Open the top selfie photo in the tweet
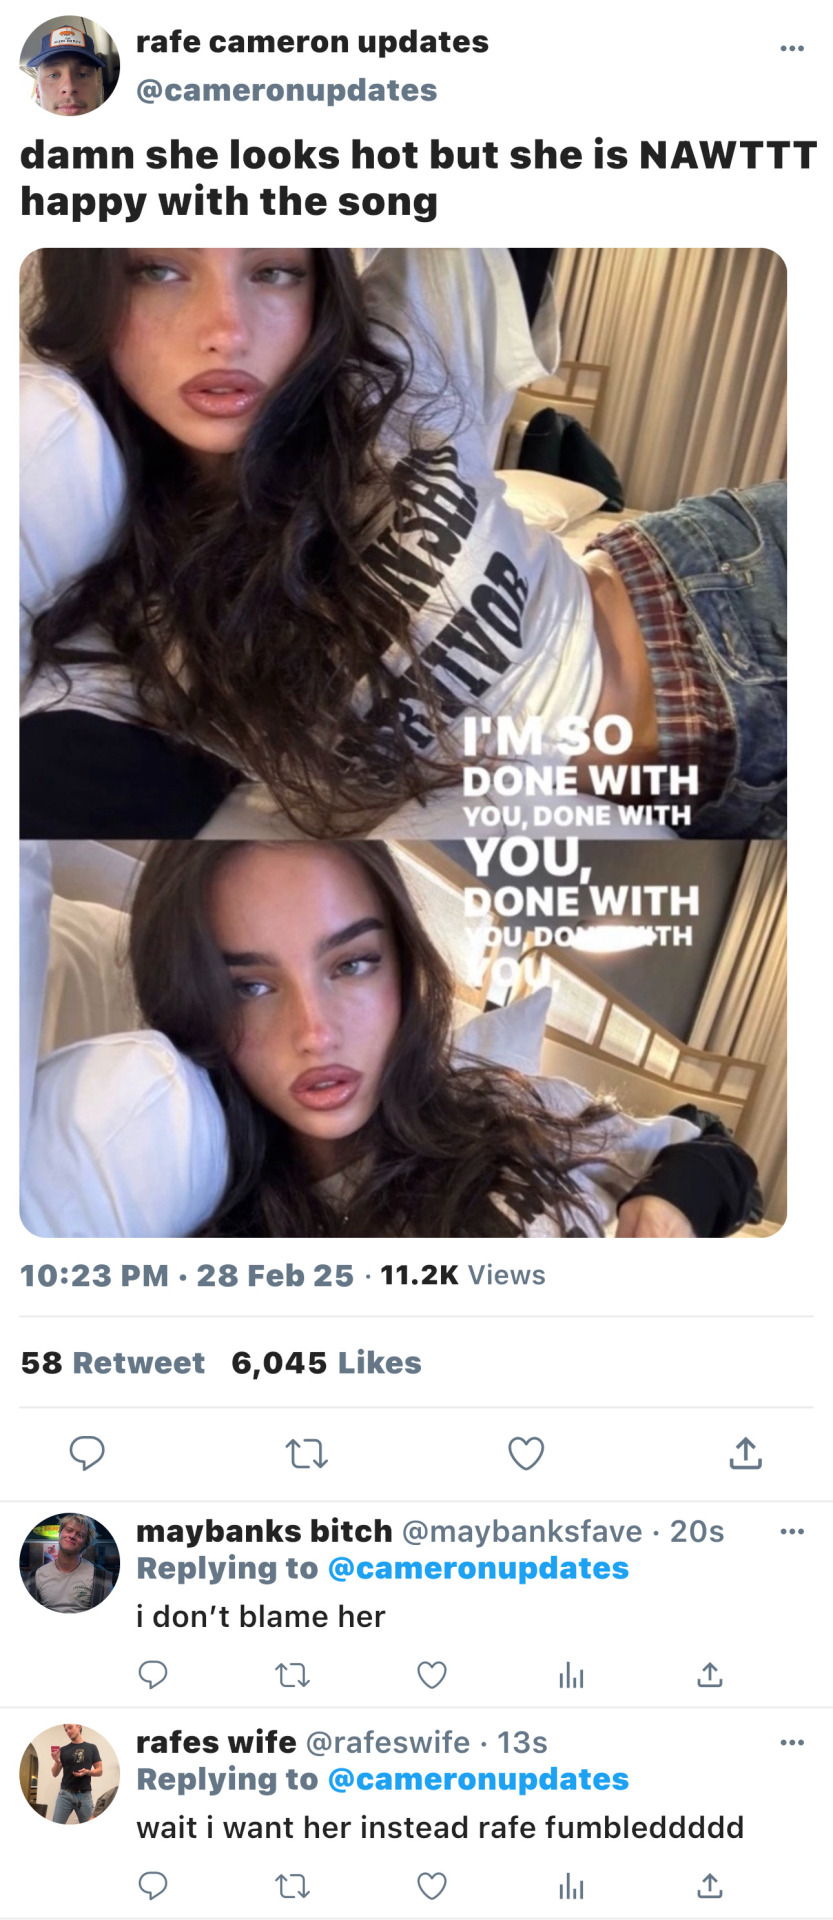Screen dimensions: 833x1920 coord(403,543)
